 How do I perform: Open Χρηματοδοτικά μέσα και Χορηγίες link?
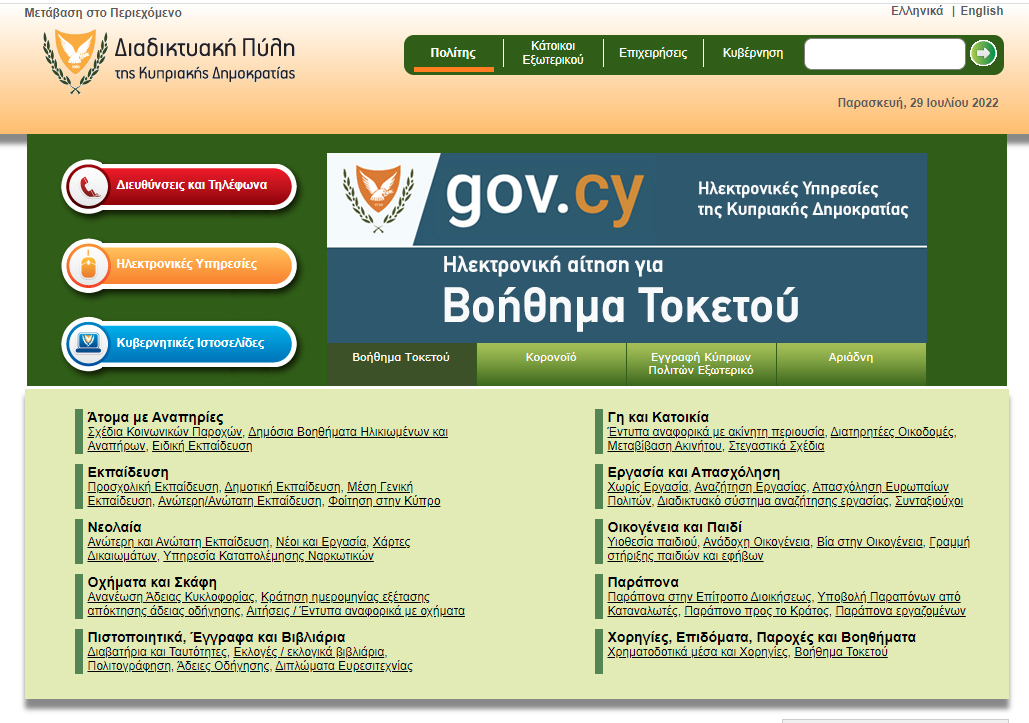[698, 652]
